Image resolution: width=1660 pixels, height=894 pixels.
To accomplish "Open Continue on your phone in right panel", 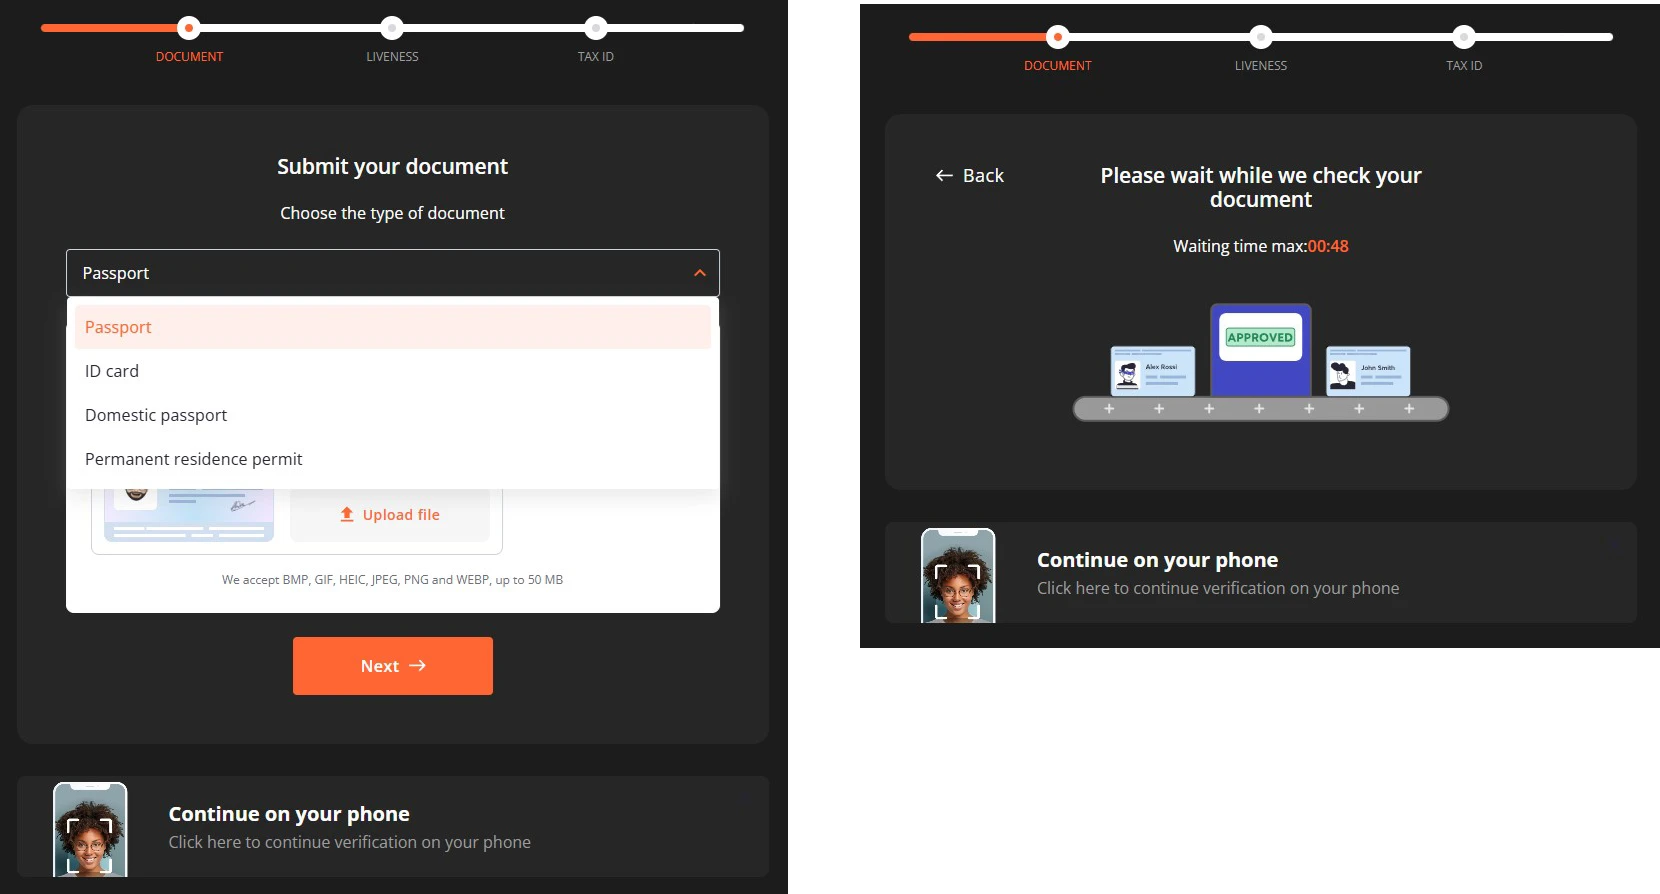I will (x=1217, y=573).
